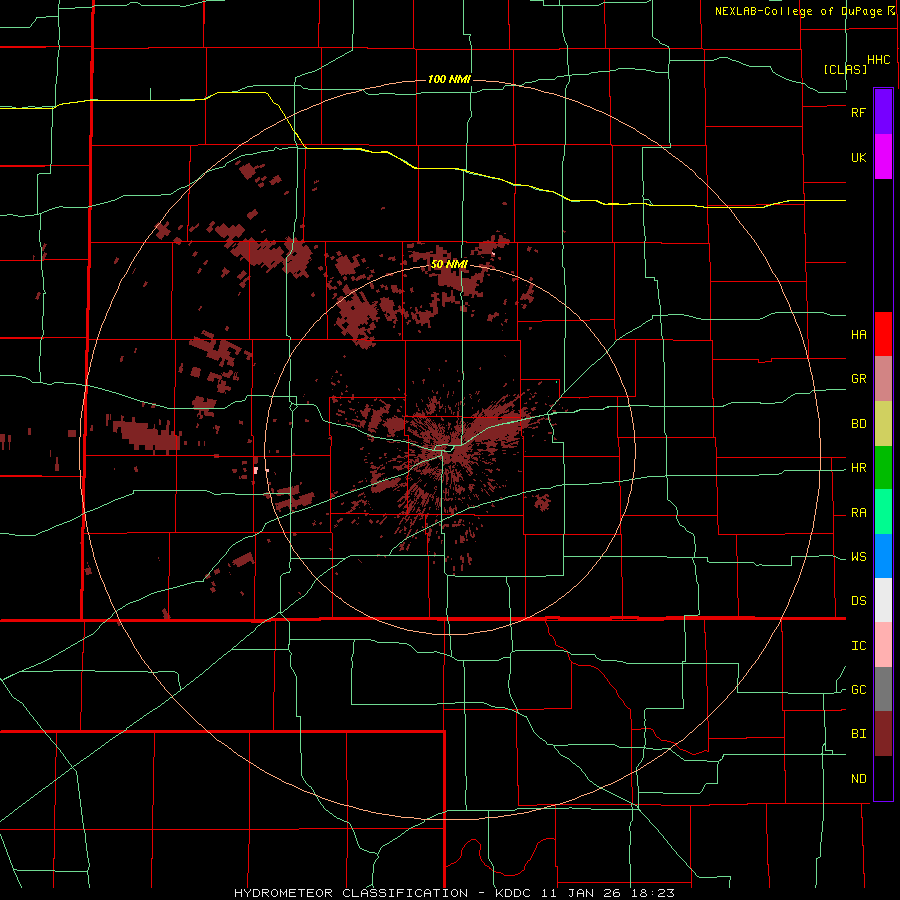
Task: Click the GC gray legend swatch
Action: [x=883, y=689]
